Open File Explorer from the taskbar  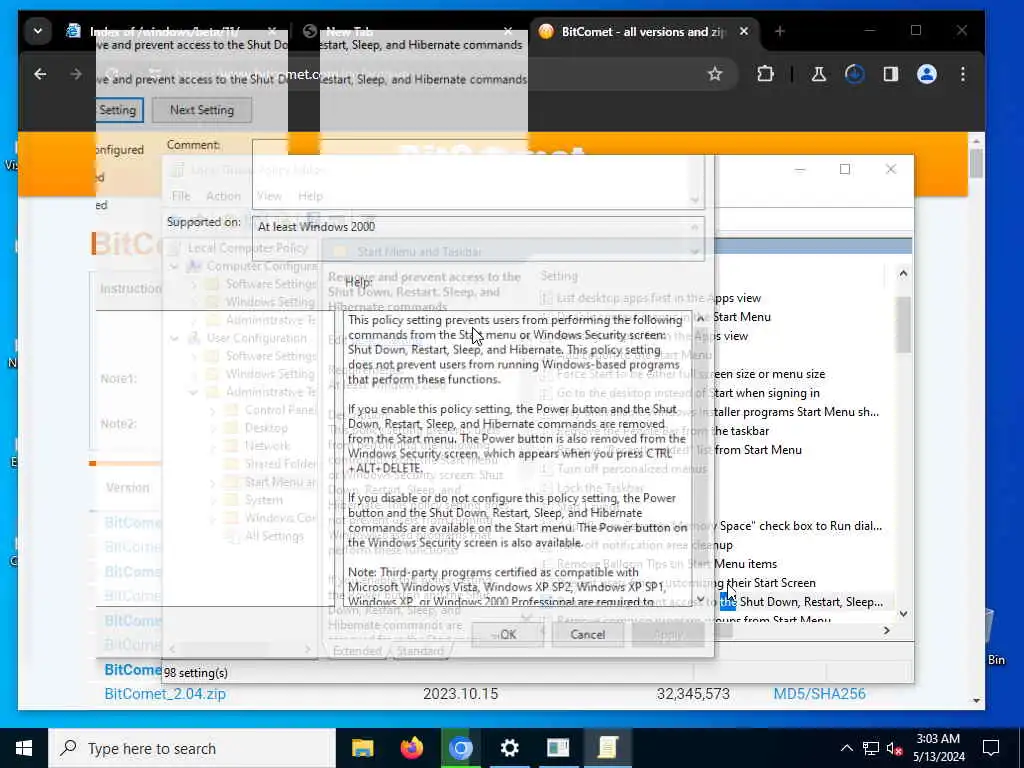[362, 748]
